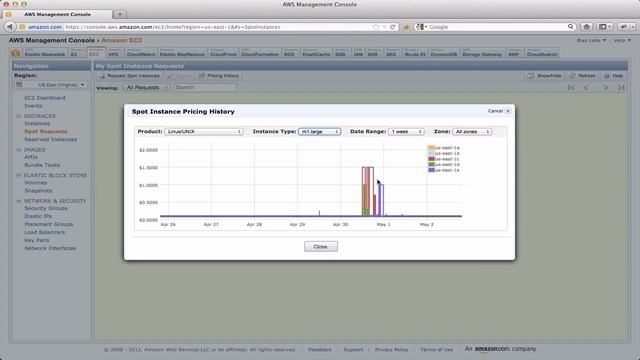This screenshot has height=360, width=640.
Task: Switch to the DynamoDB service tab
Action: coord(444,53)
